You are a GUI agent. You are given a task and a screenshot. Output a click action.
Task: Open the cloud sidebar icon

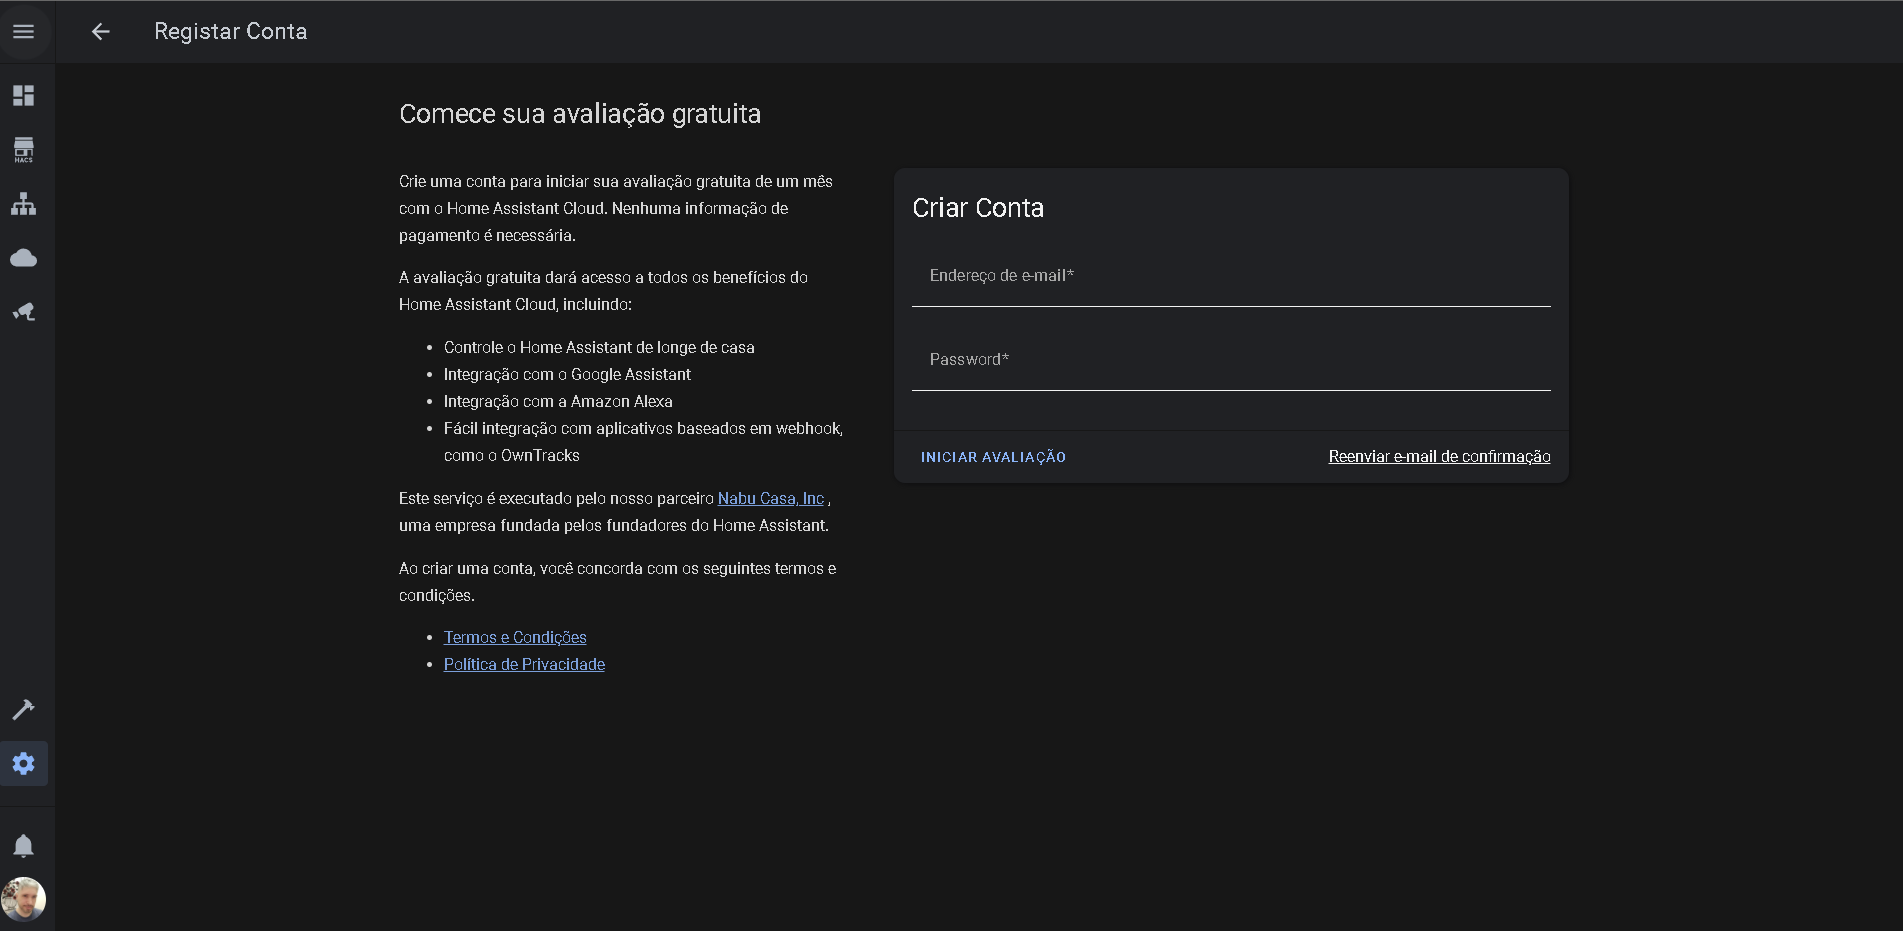pyautogui.click(x=23, y=258)
